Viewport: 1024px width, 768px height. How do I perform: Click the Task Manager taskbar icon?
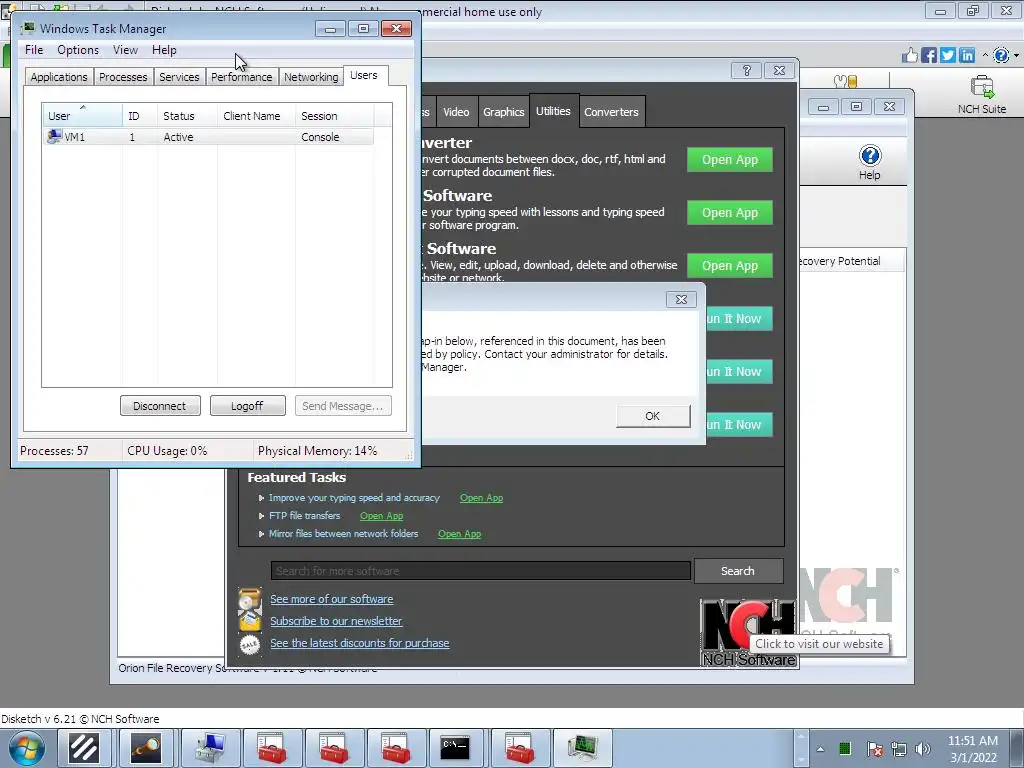pos(582,748)
